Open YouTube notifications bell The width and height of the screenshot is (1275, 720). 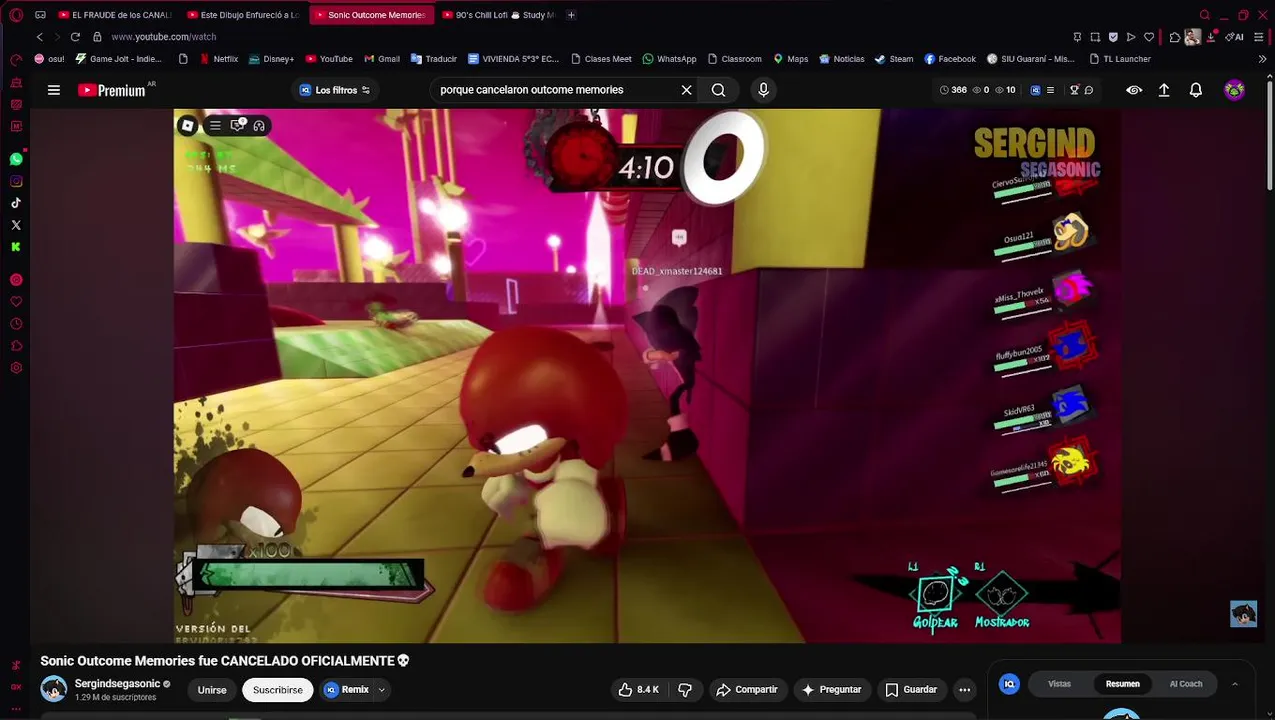pos(1195,90)
